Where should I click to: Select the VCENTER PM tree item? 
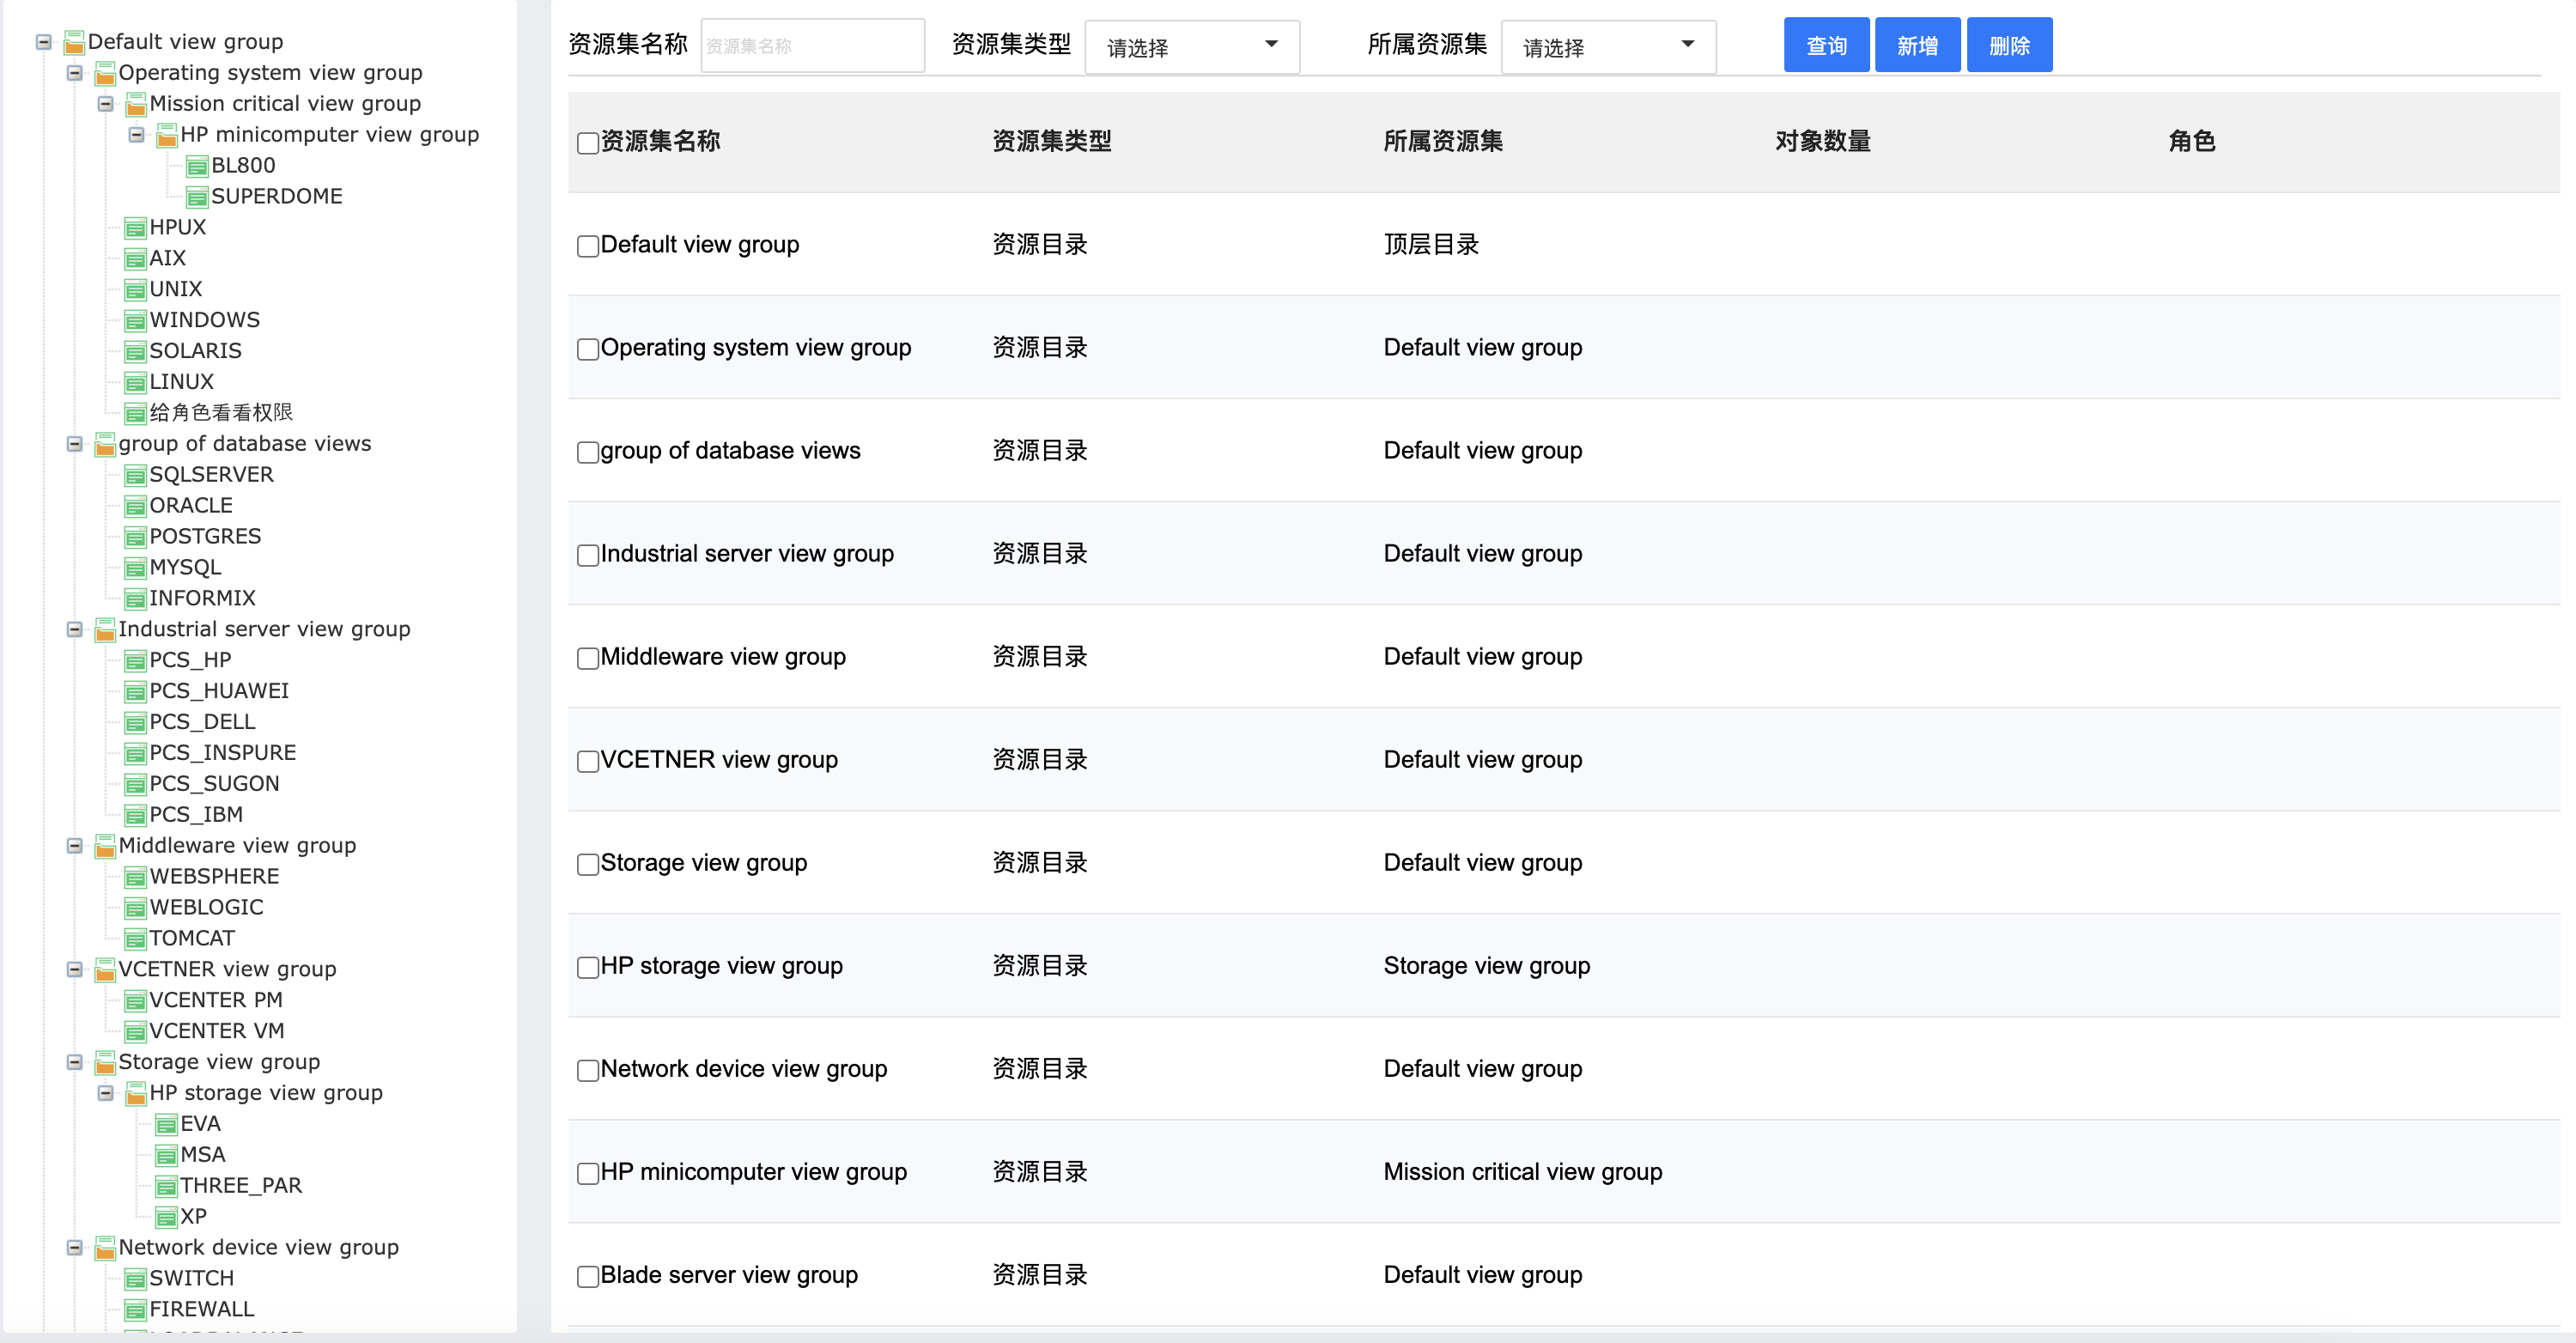[216, 1000]
